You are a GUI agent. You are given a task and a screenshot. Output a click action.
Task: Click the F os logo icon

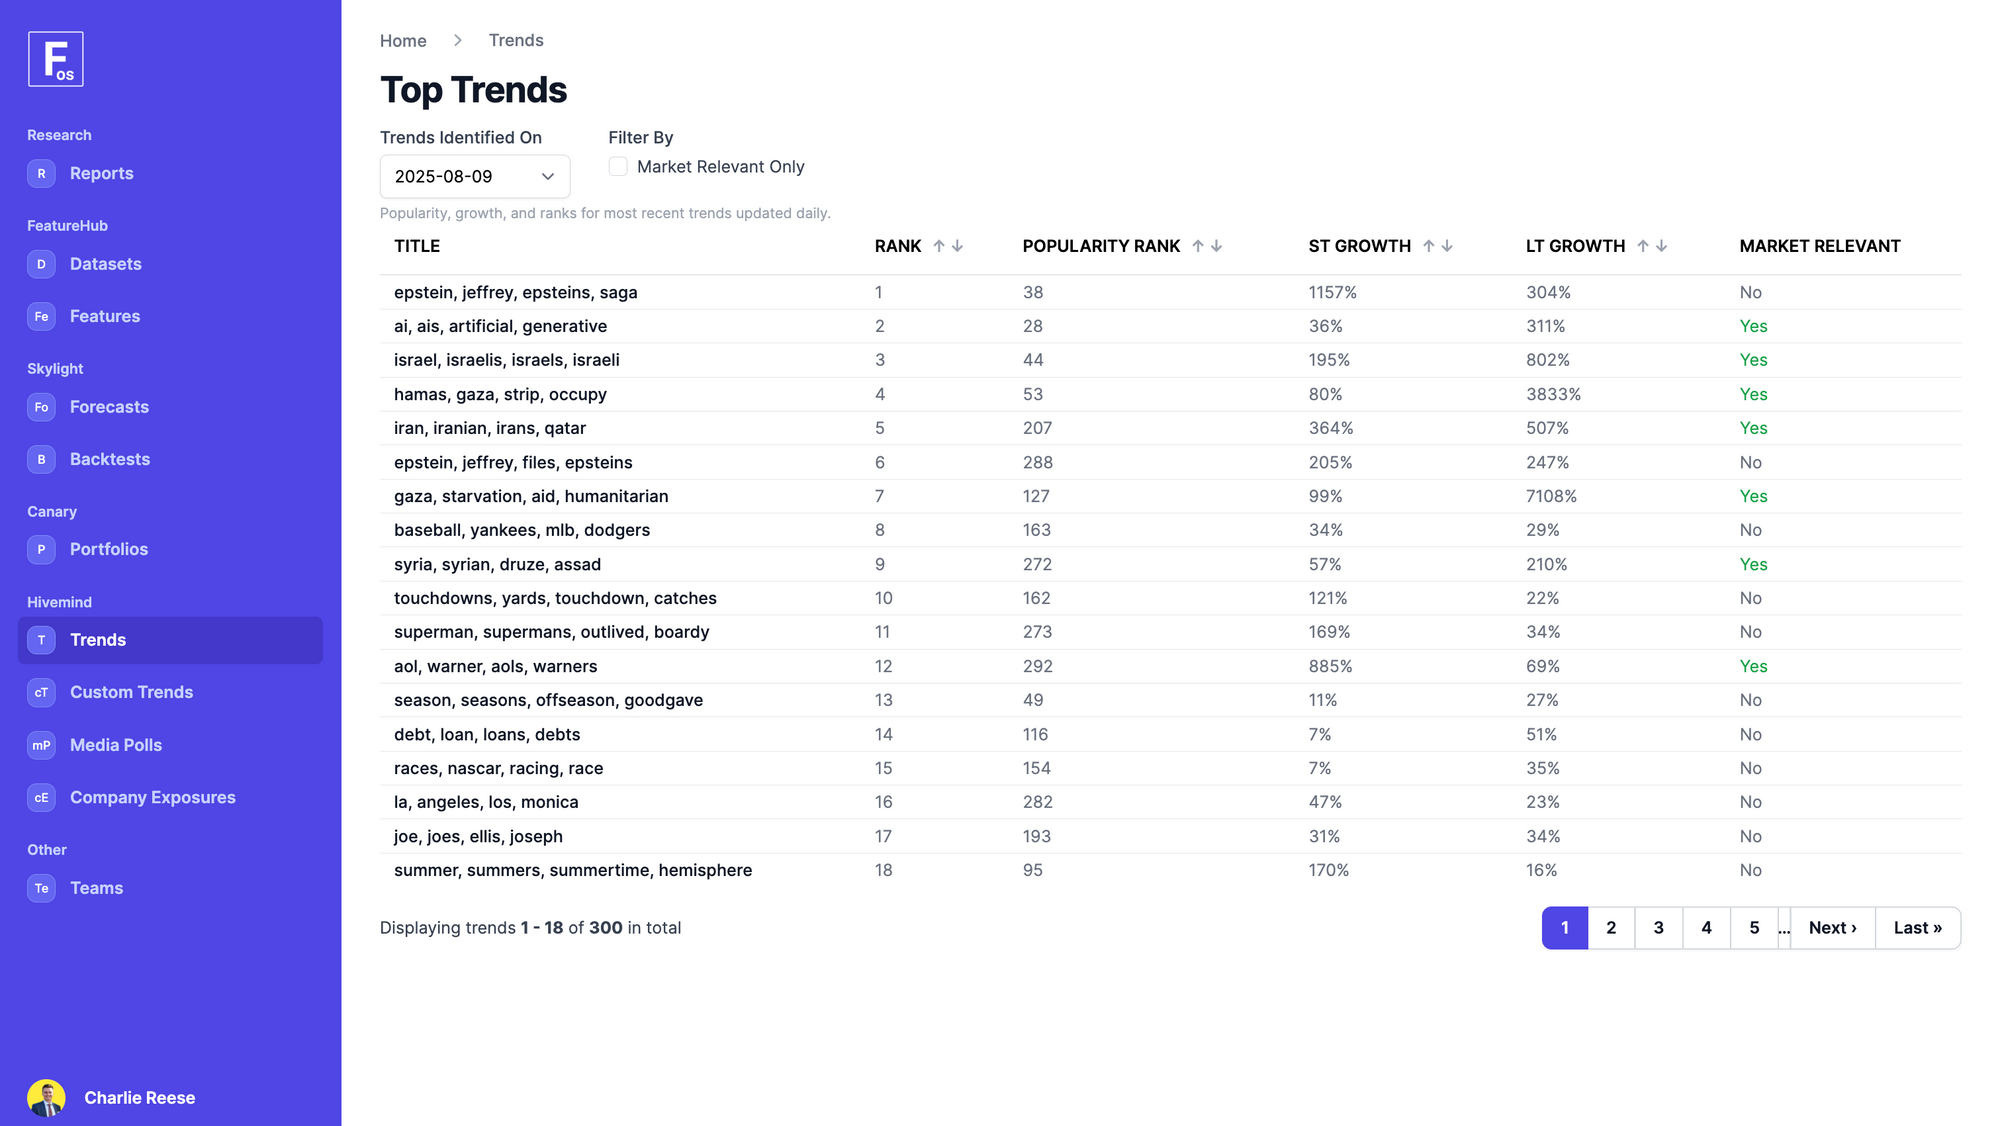coord(55,59)
